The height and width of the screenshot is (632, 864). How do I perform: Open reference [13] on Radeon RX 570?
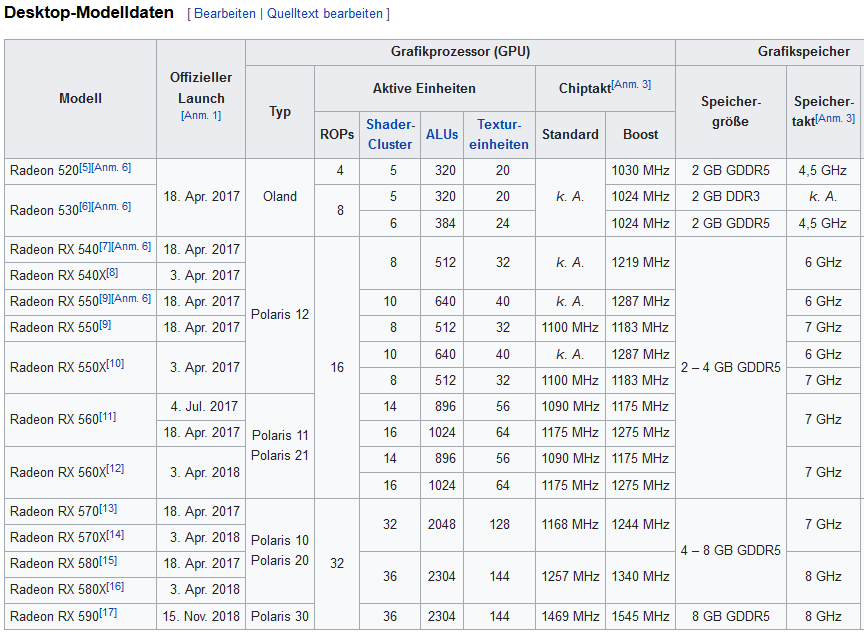tap(108, 508)
